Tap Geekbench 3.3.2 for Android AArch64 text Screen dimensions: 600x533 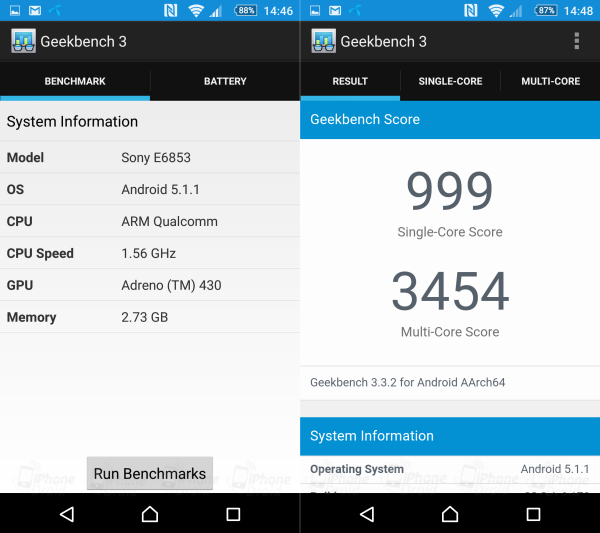(408, 382)
